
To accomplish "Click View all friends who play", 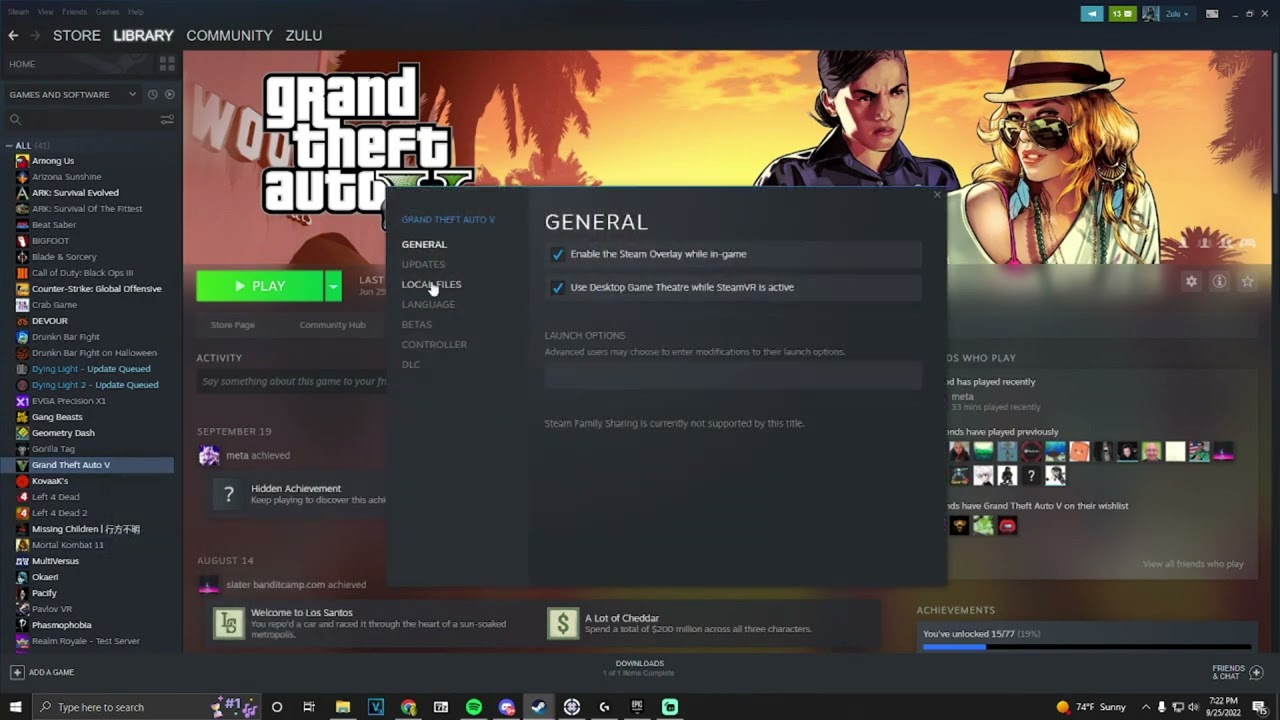I will (x=1193, y=564).
